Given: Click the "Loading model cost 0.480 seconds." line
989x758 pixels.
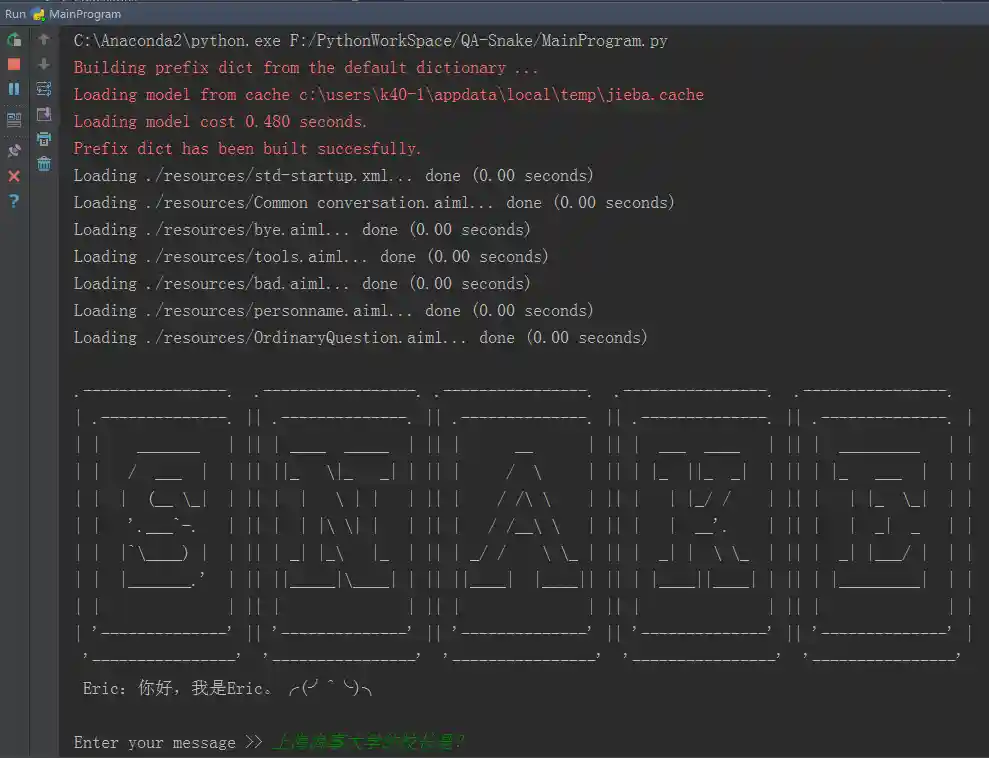Looking at the screenshot, I should (220, 122).
